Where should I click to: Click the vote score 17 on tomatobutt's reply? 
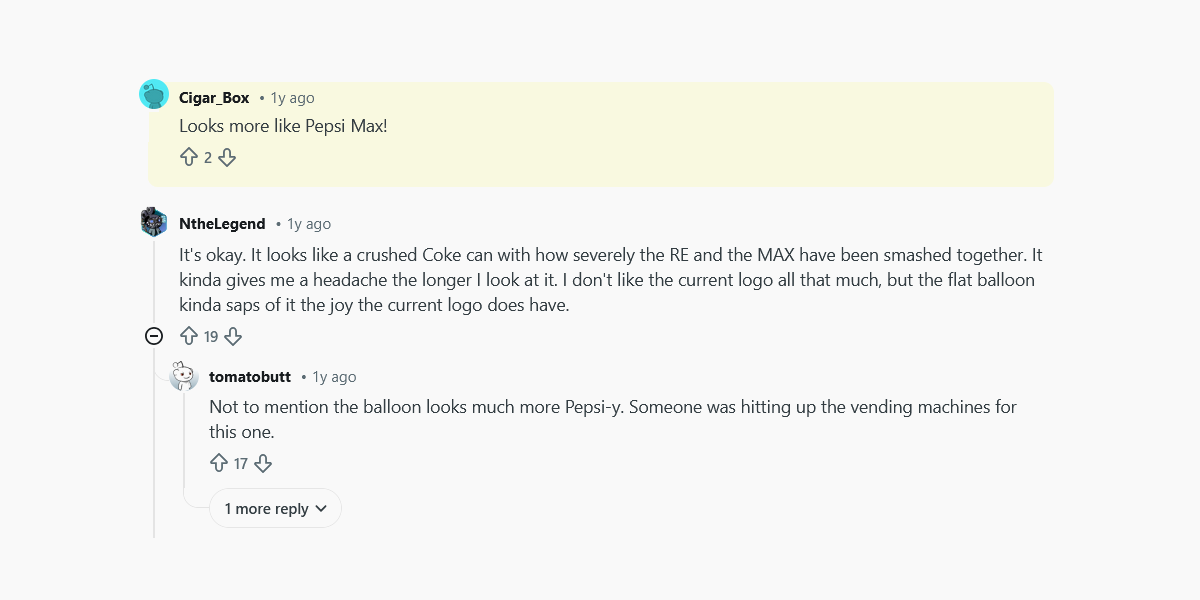(241, 463)
